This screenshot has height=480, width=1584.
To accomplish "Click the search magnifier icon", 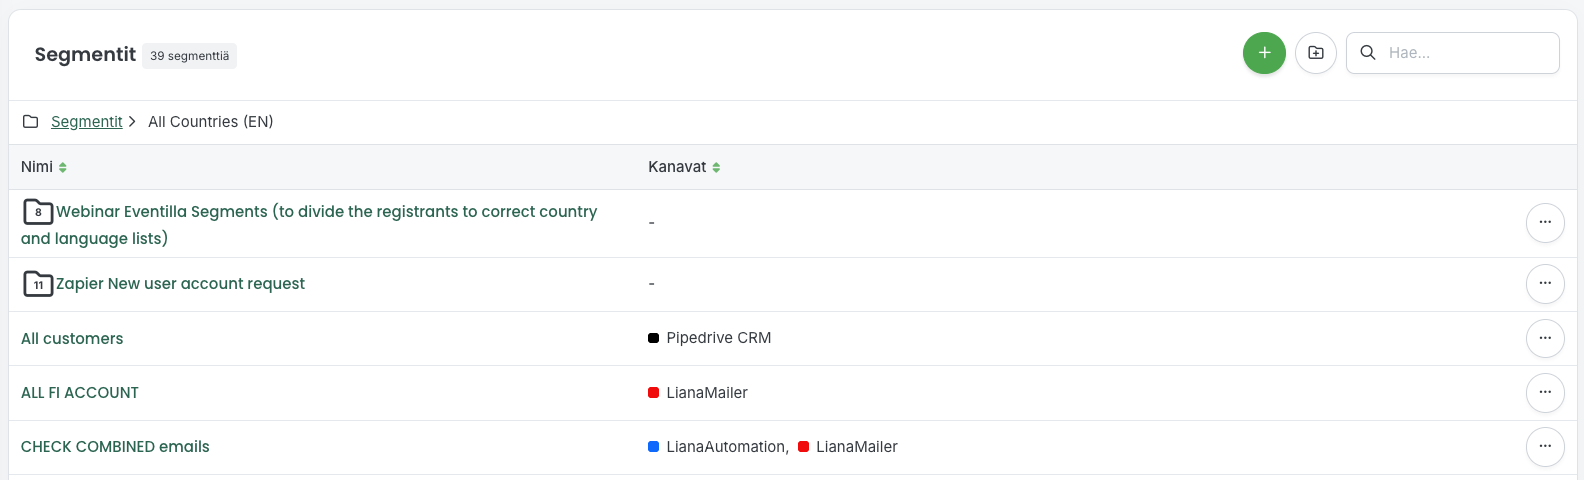I will coord(1368,53).
